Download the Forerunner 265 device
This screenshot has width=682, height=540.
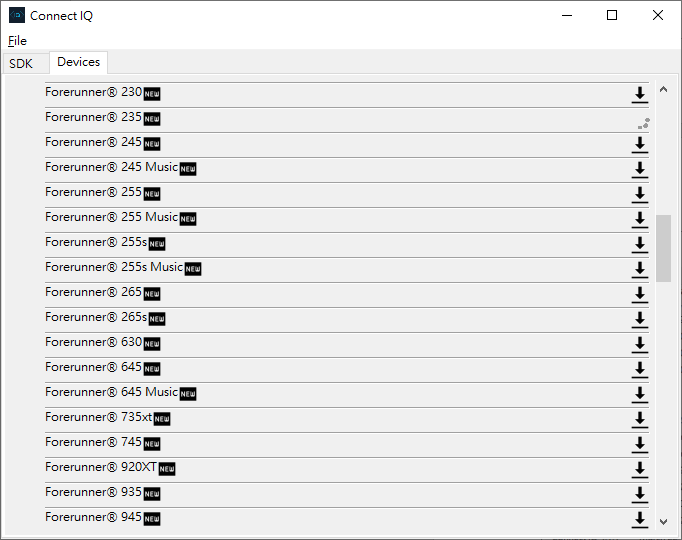[x=639, y=294]
